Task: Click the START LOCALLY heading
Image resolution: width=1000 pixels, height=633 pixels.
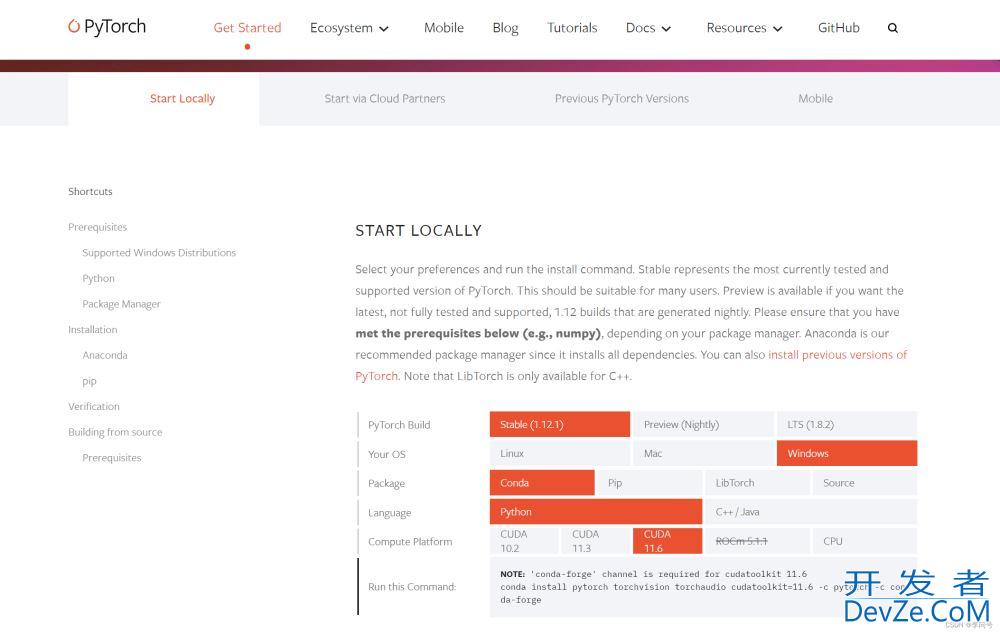Action: pos(418,231)
